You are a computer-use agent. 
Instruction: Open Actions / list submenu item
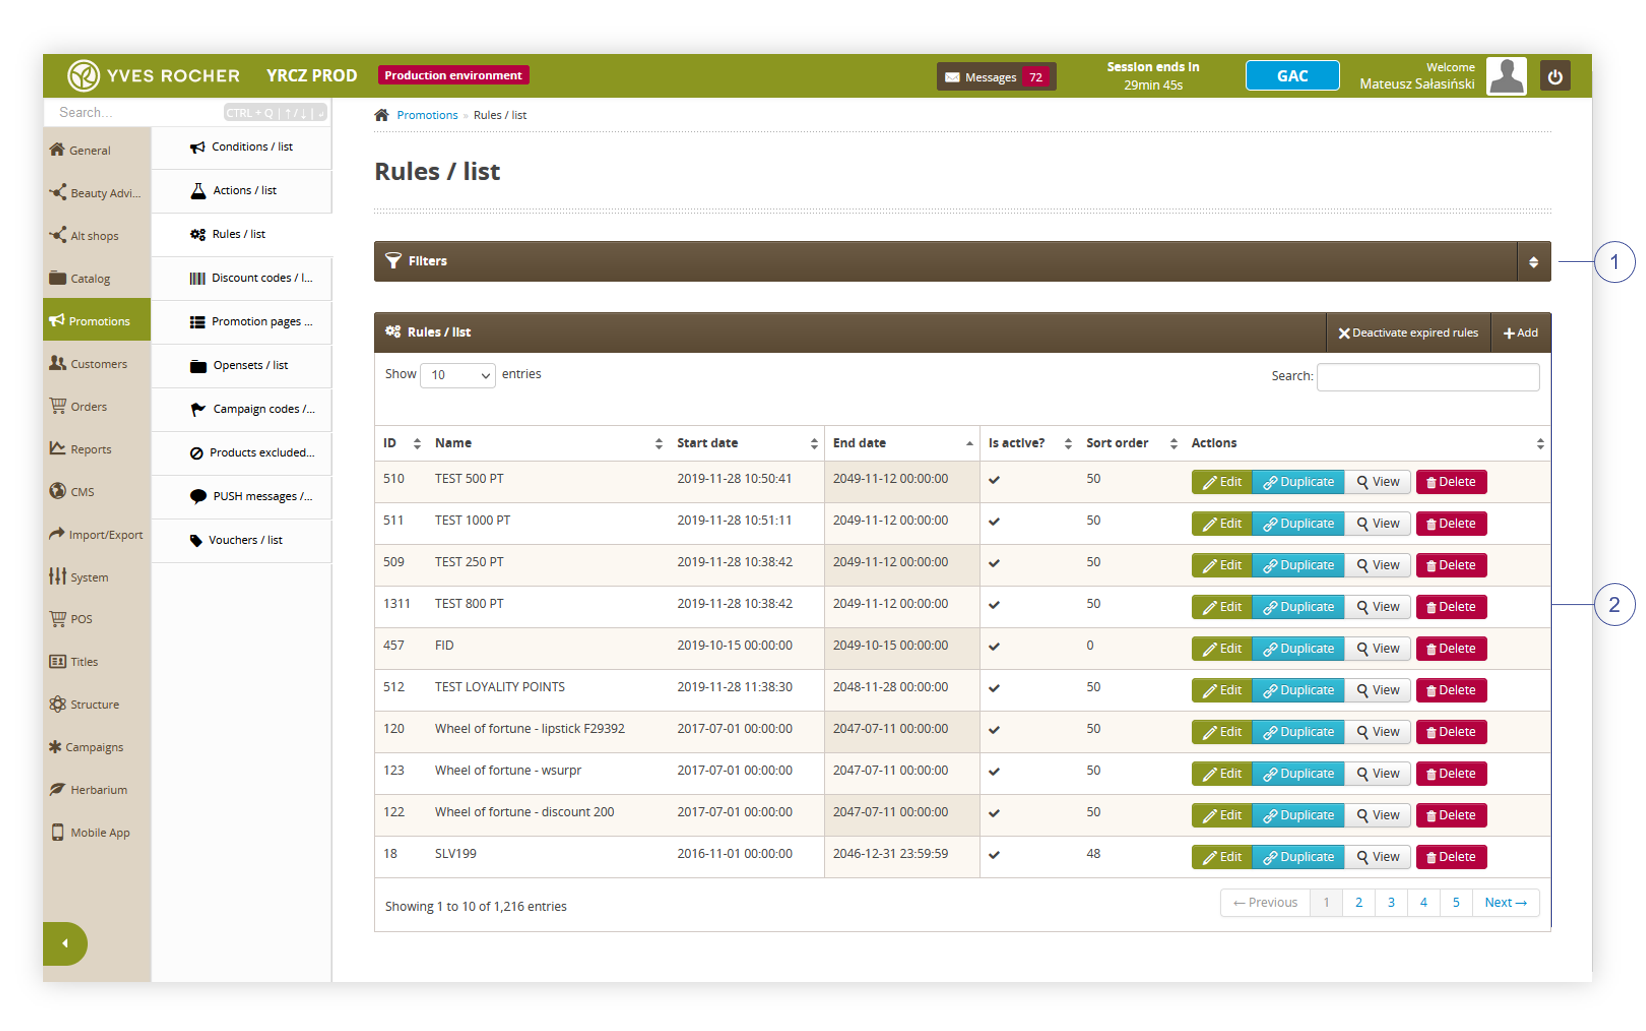coord(242,190)
